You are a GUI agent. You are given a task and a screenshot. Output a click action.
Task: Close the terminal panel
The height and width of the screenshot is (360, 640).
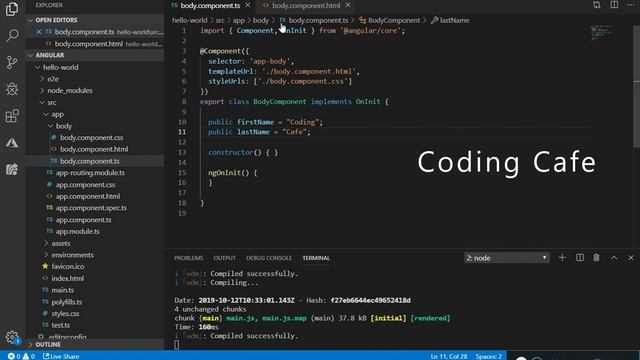pyautogui.click(x=631, y=258)
